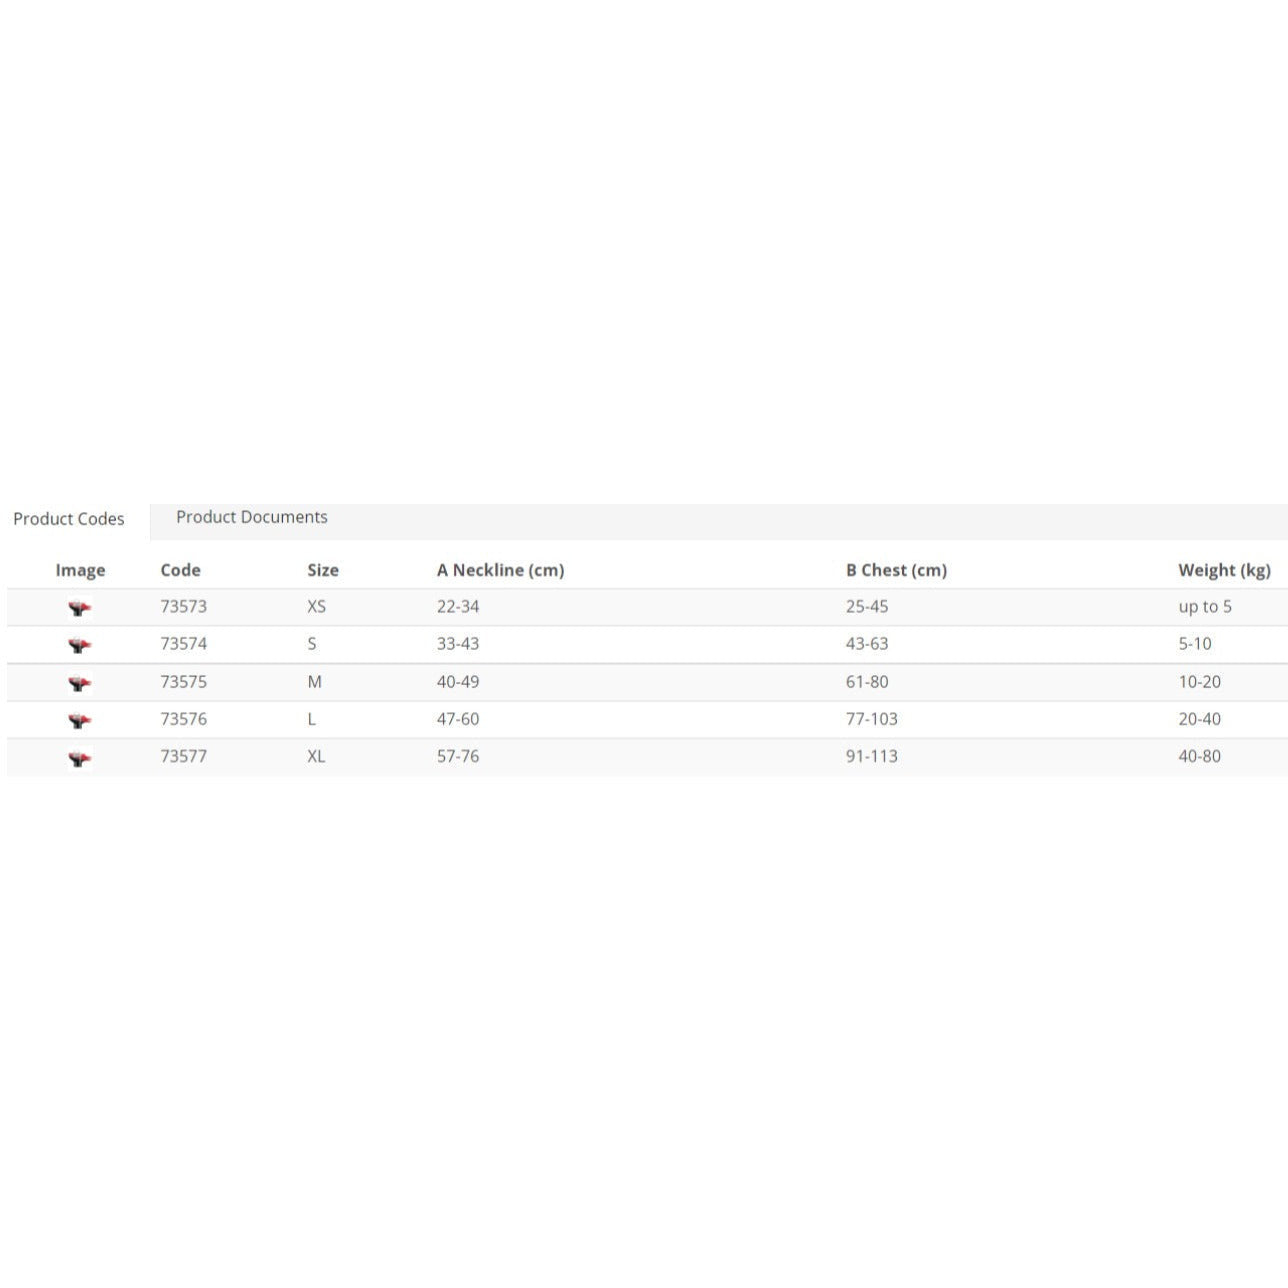Click the B Chest (cm) column header
This screenshot has height=1288, width=1288.
[x=896, y=570]
